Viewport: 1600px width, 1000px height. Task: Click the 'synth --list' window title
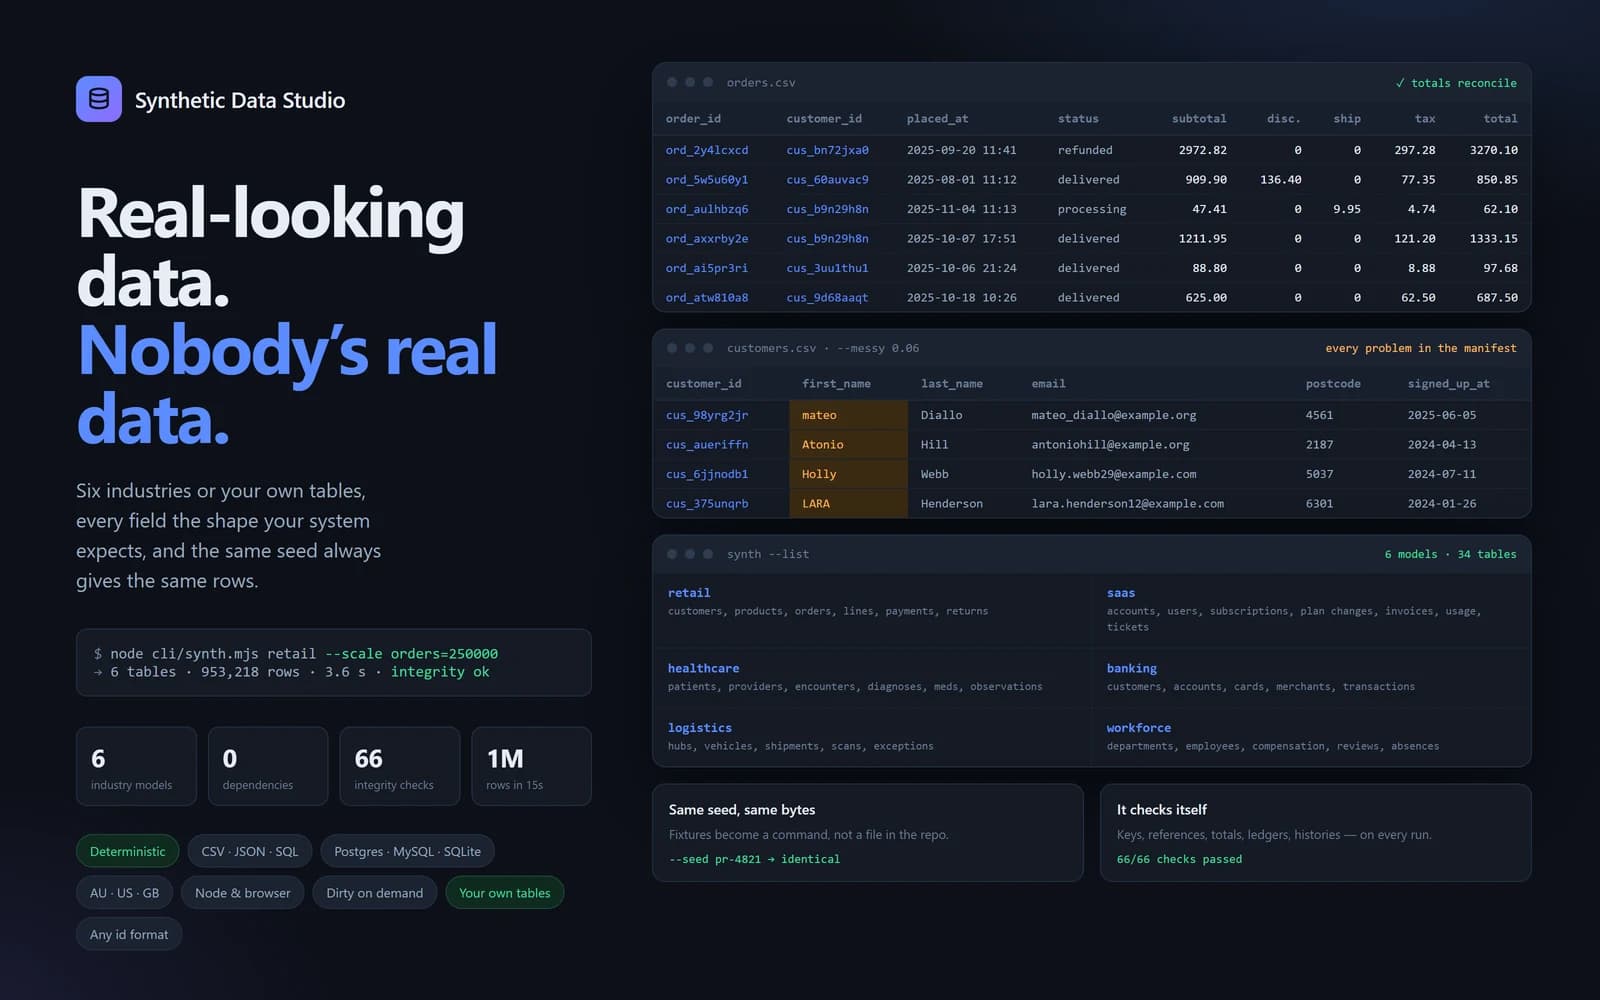click(768, 554)
